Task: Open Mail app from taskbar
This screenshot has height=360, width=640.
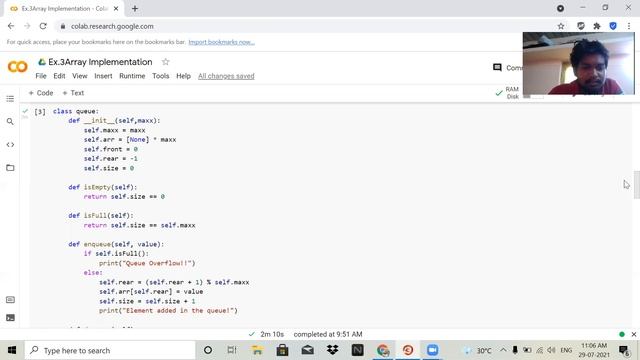Action: pos(307,350)
